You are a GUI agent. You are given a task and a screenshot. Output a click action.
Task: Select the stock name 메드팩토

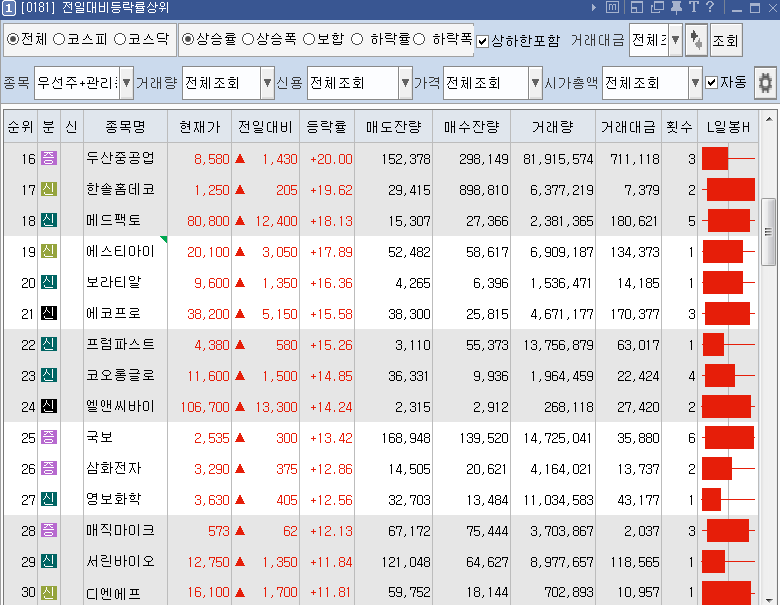point(113,220)
